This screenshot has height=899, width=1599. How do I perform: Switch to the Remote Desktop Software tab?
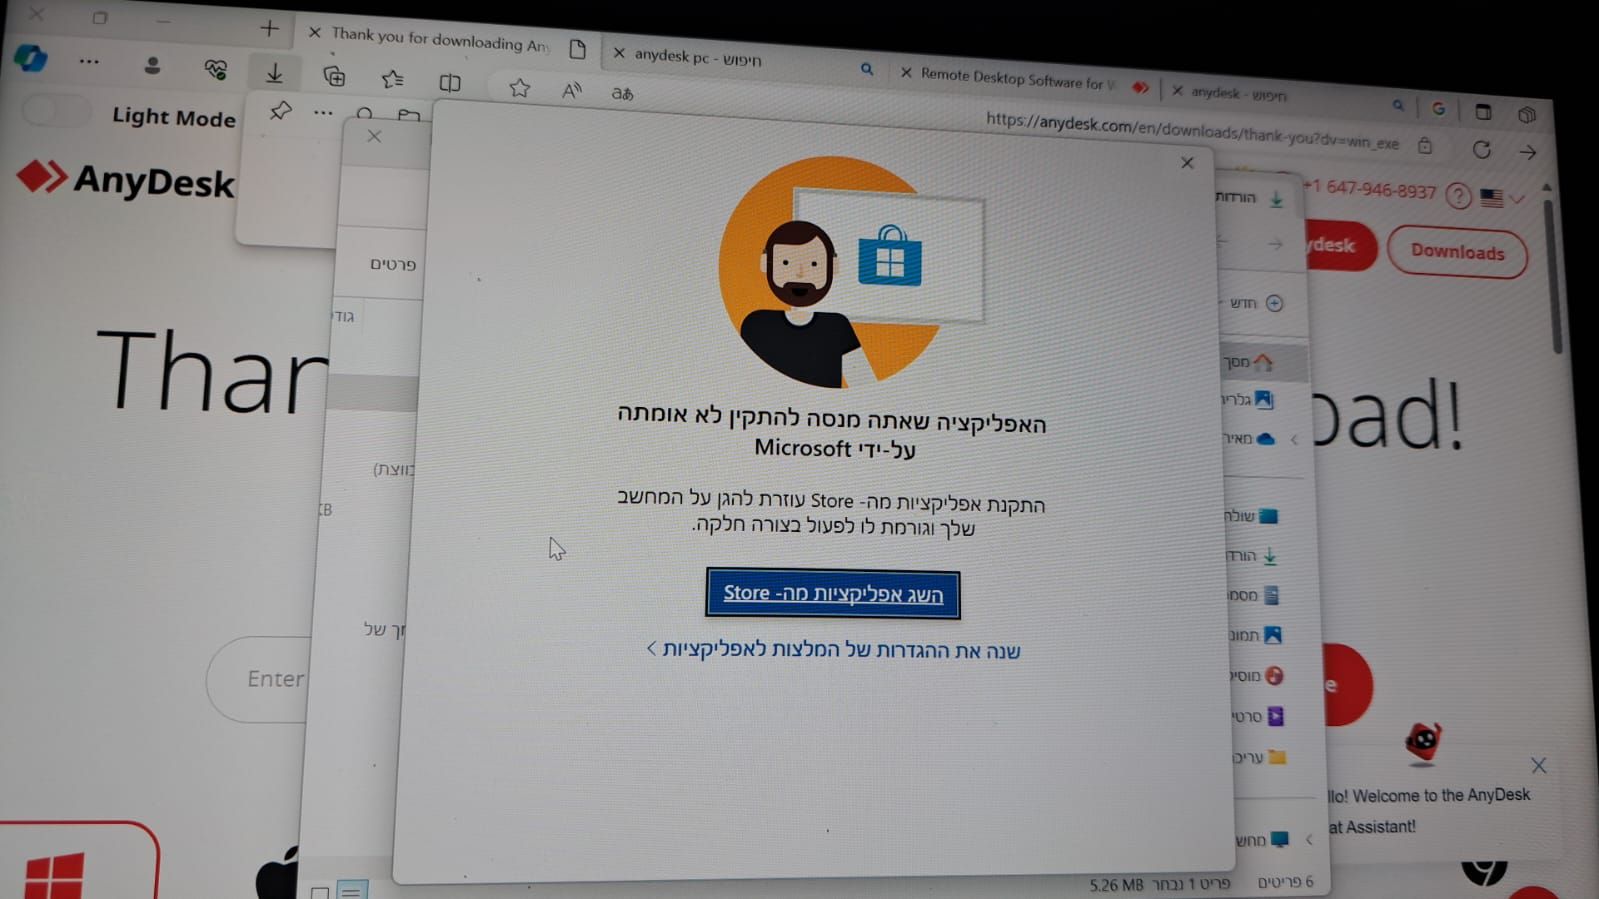(x=1015, y=78)
